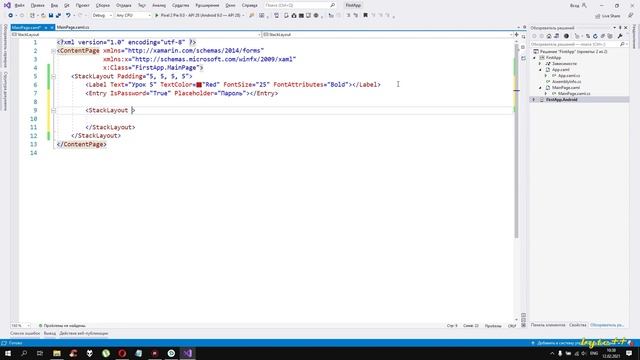
Task: Click the refresh icon in Solution Explorer toolbar
Action: (595, 36)
